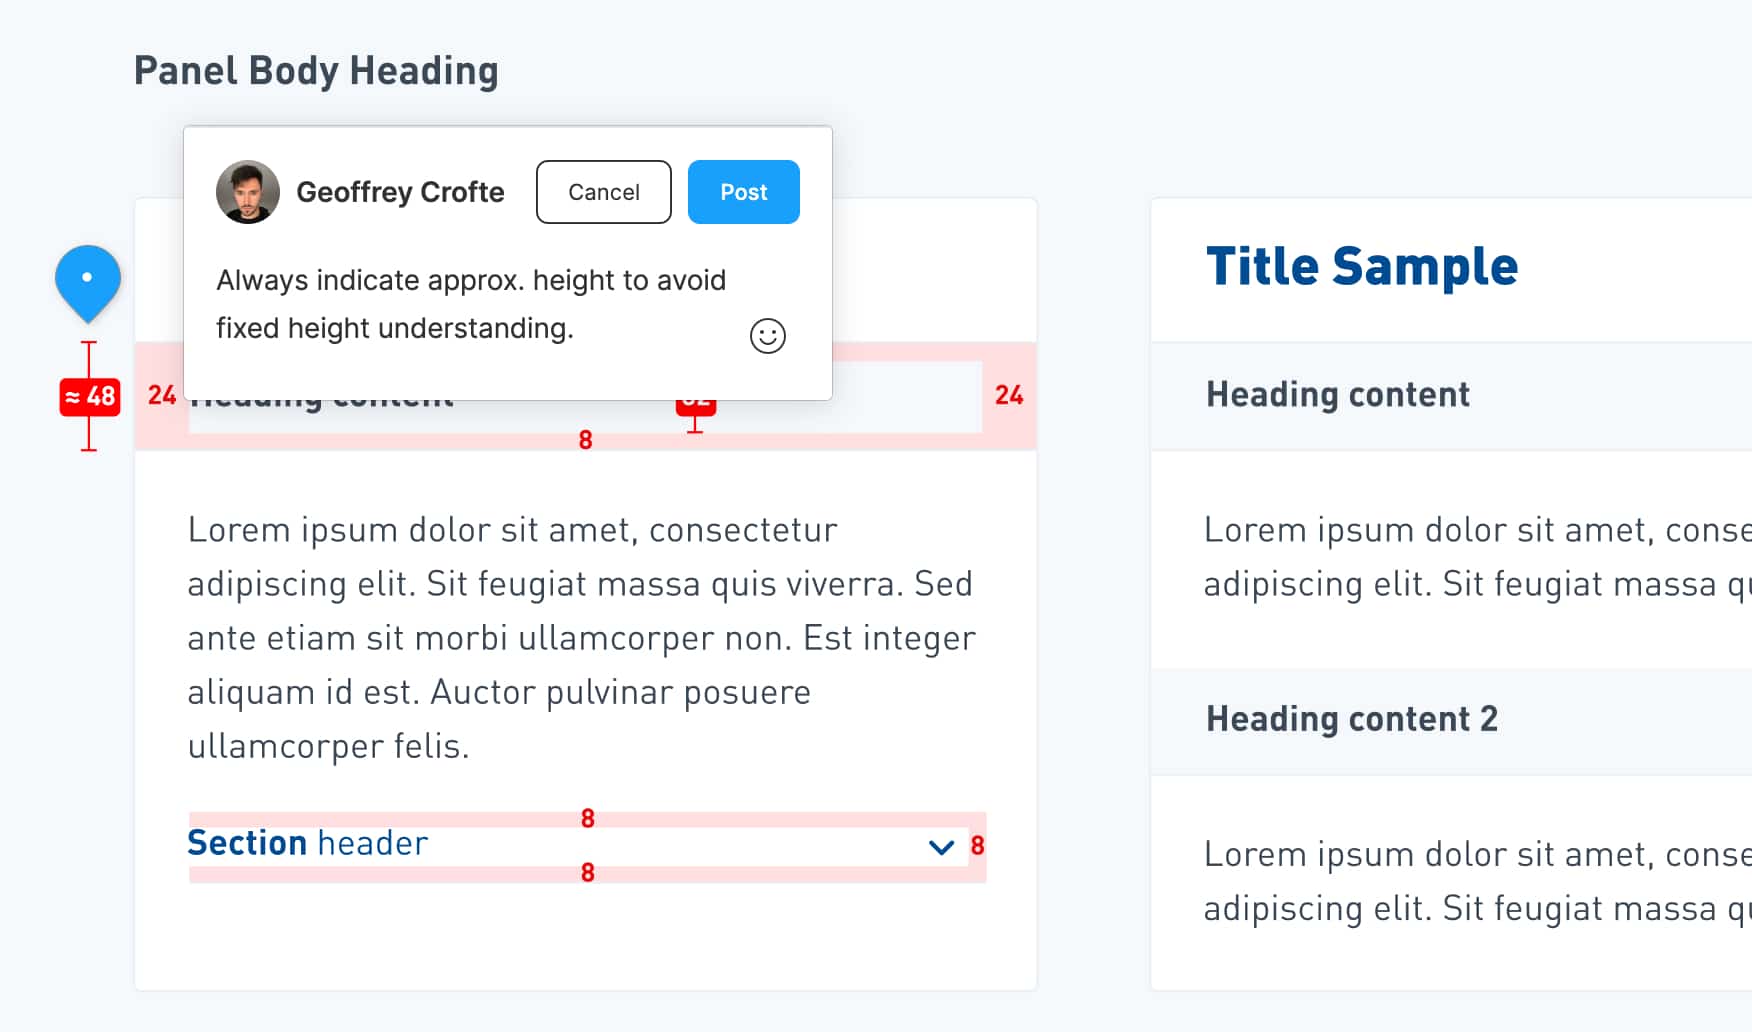
Task: Click the right 24 padding label
Action: pos(1009,396)
